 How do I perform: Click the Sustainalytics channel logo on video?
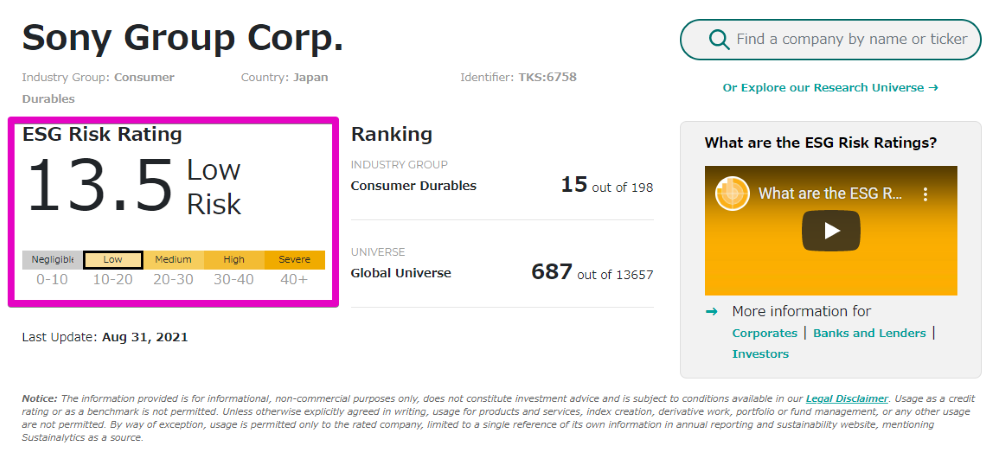[x=732, y=193]
